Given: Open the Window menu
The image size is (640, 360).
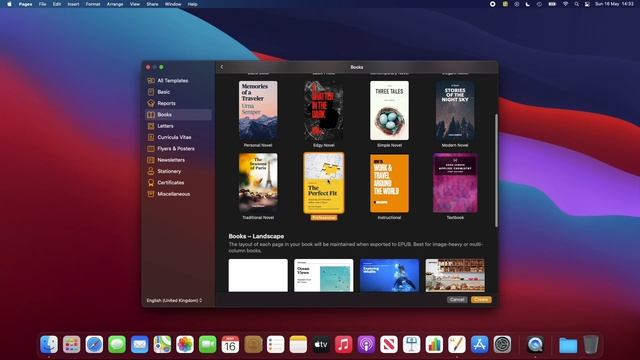Looking at the screenshot, I should 173,4.
